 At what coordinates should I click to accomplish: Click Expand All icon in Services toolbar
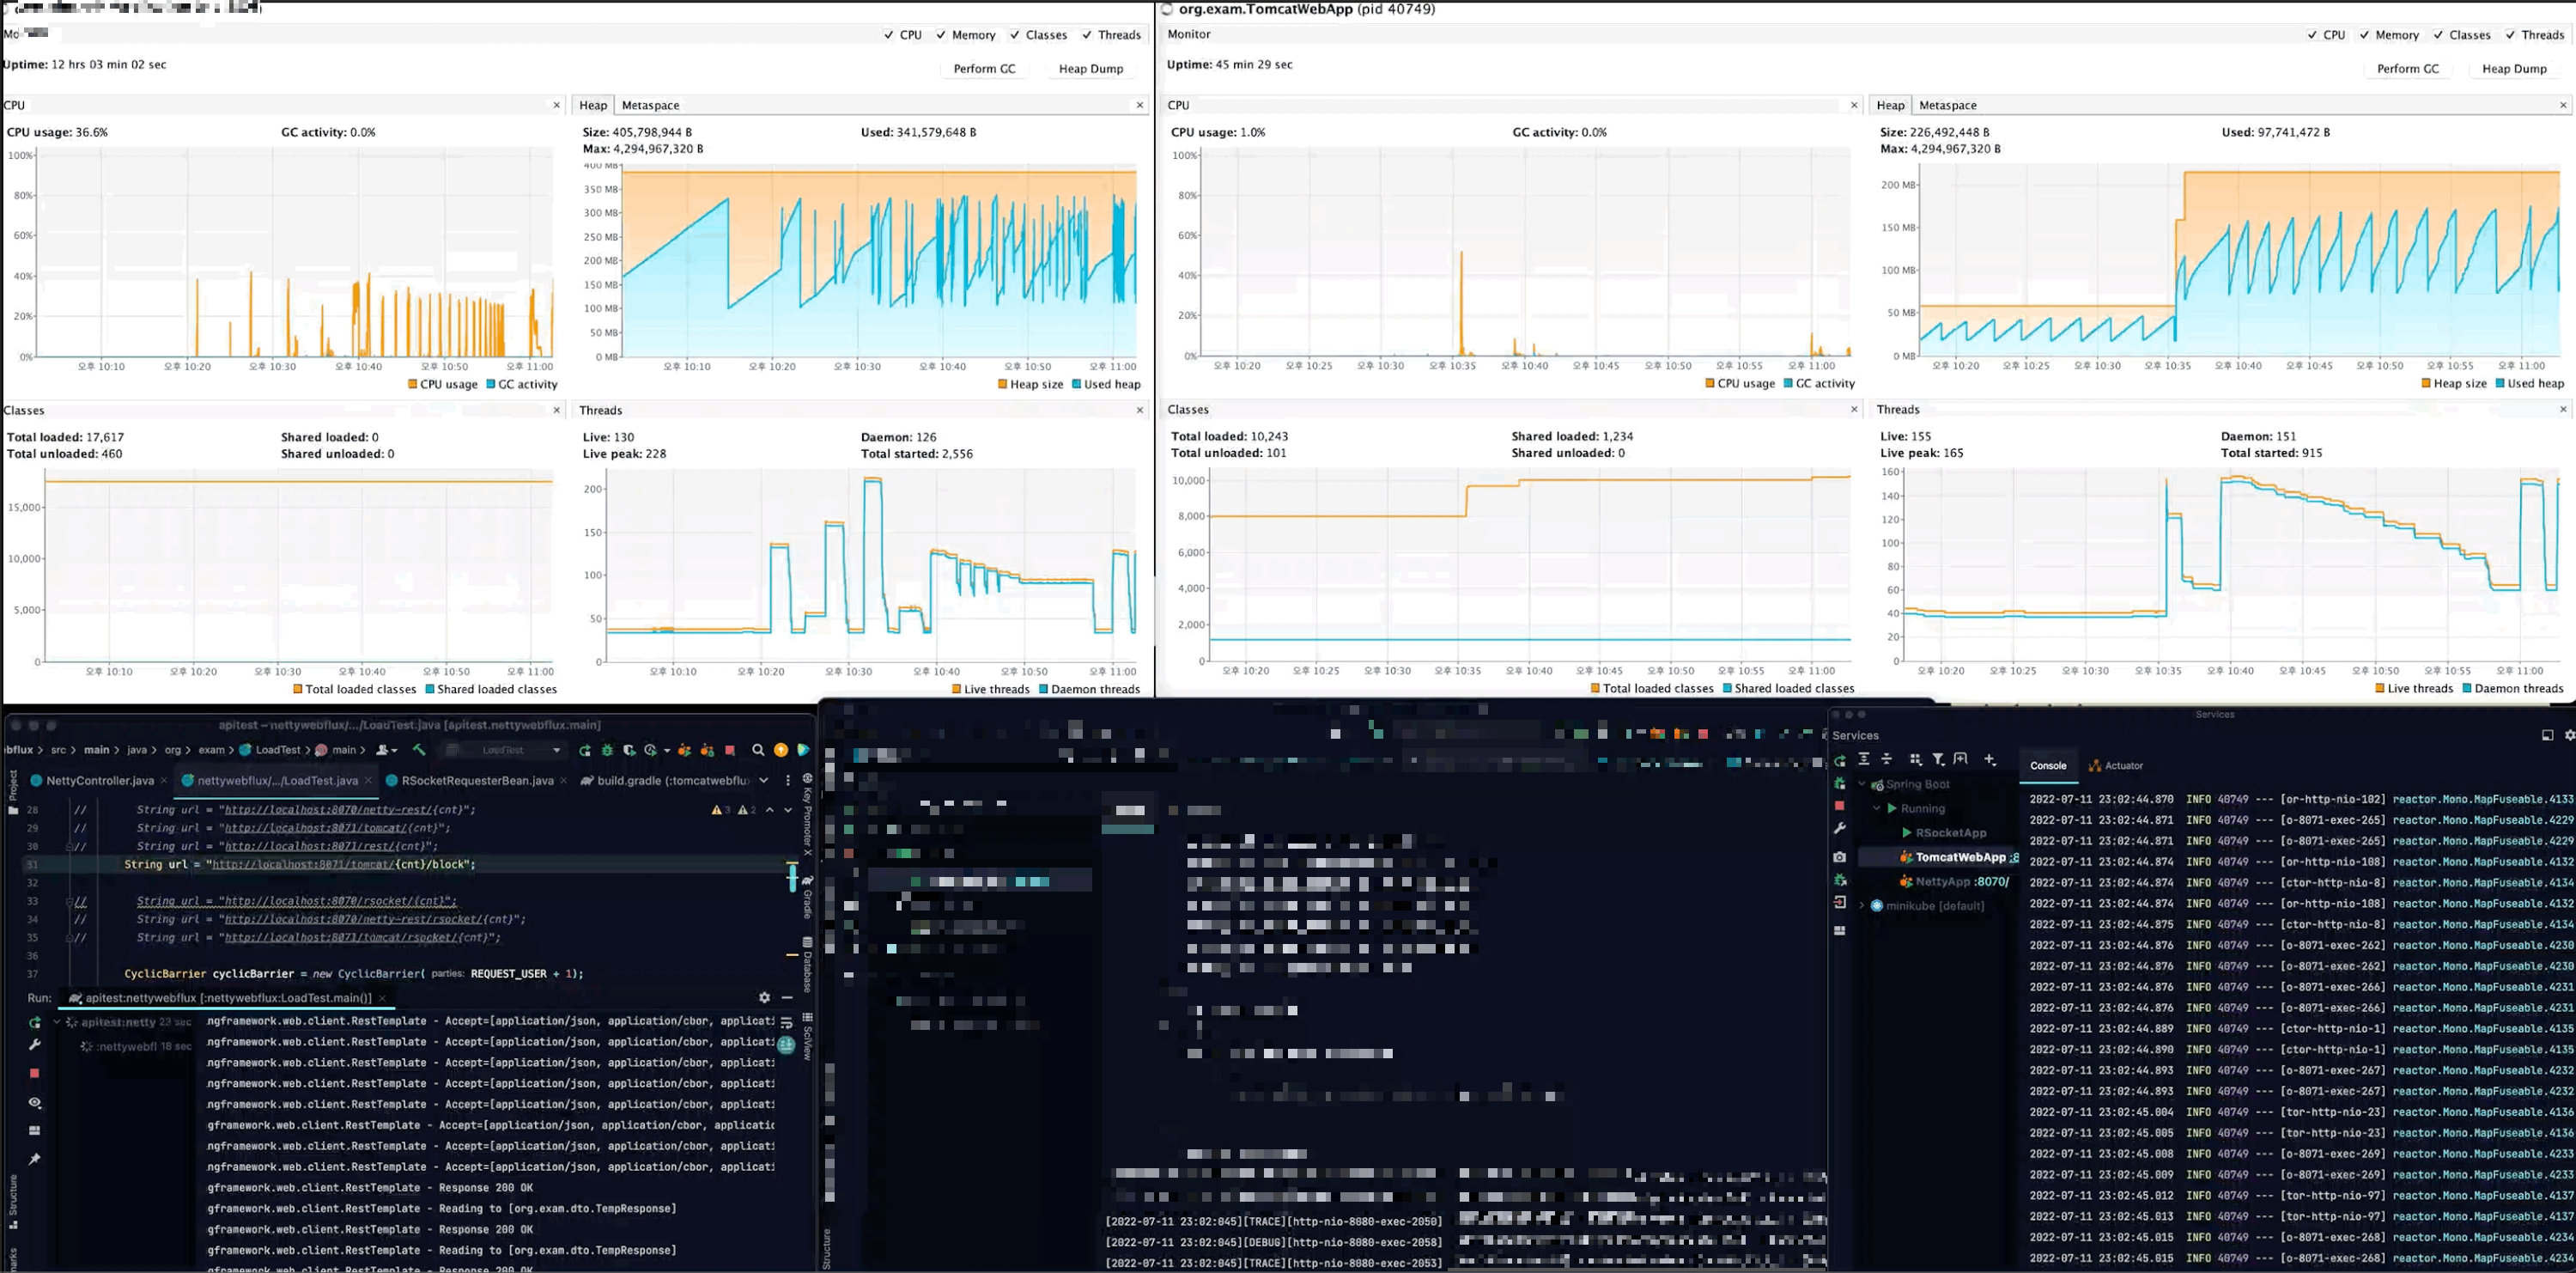(x=1864, y=760)
